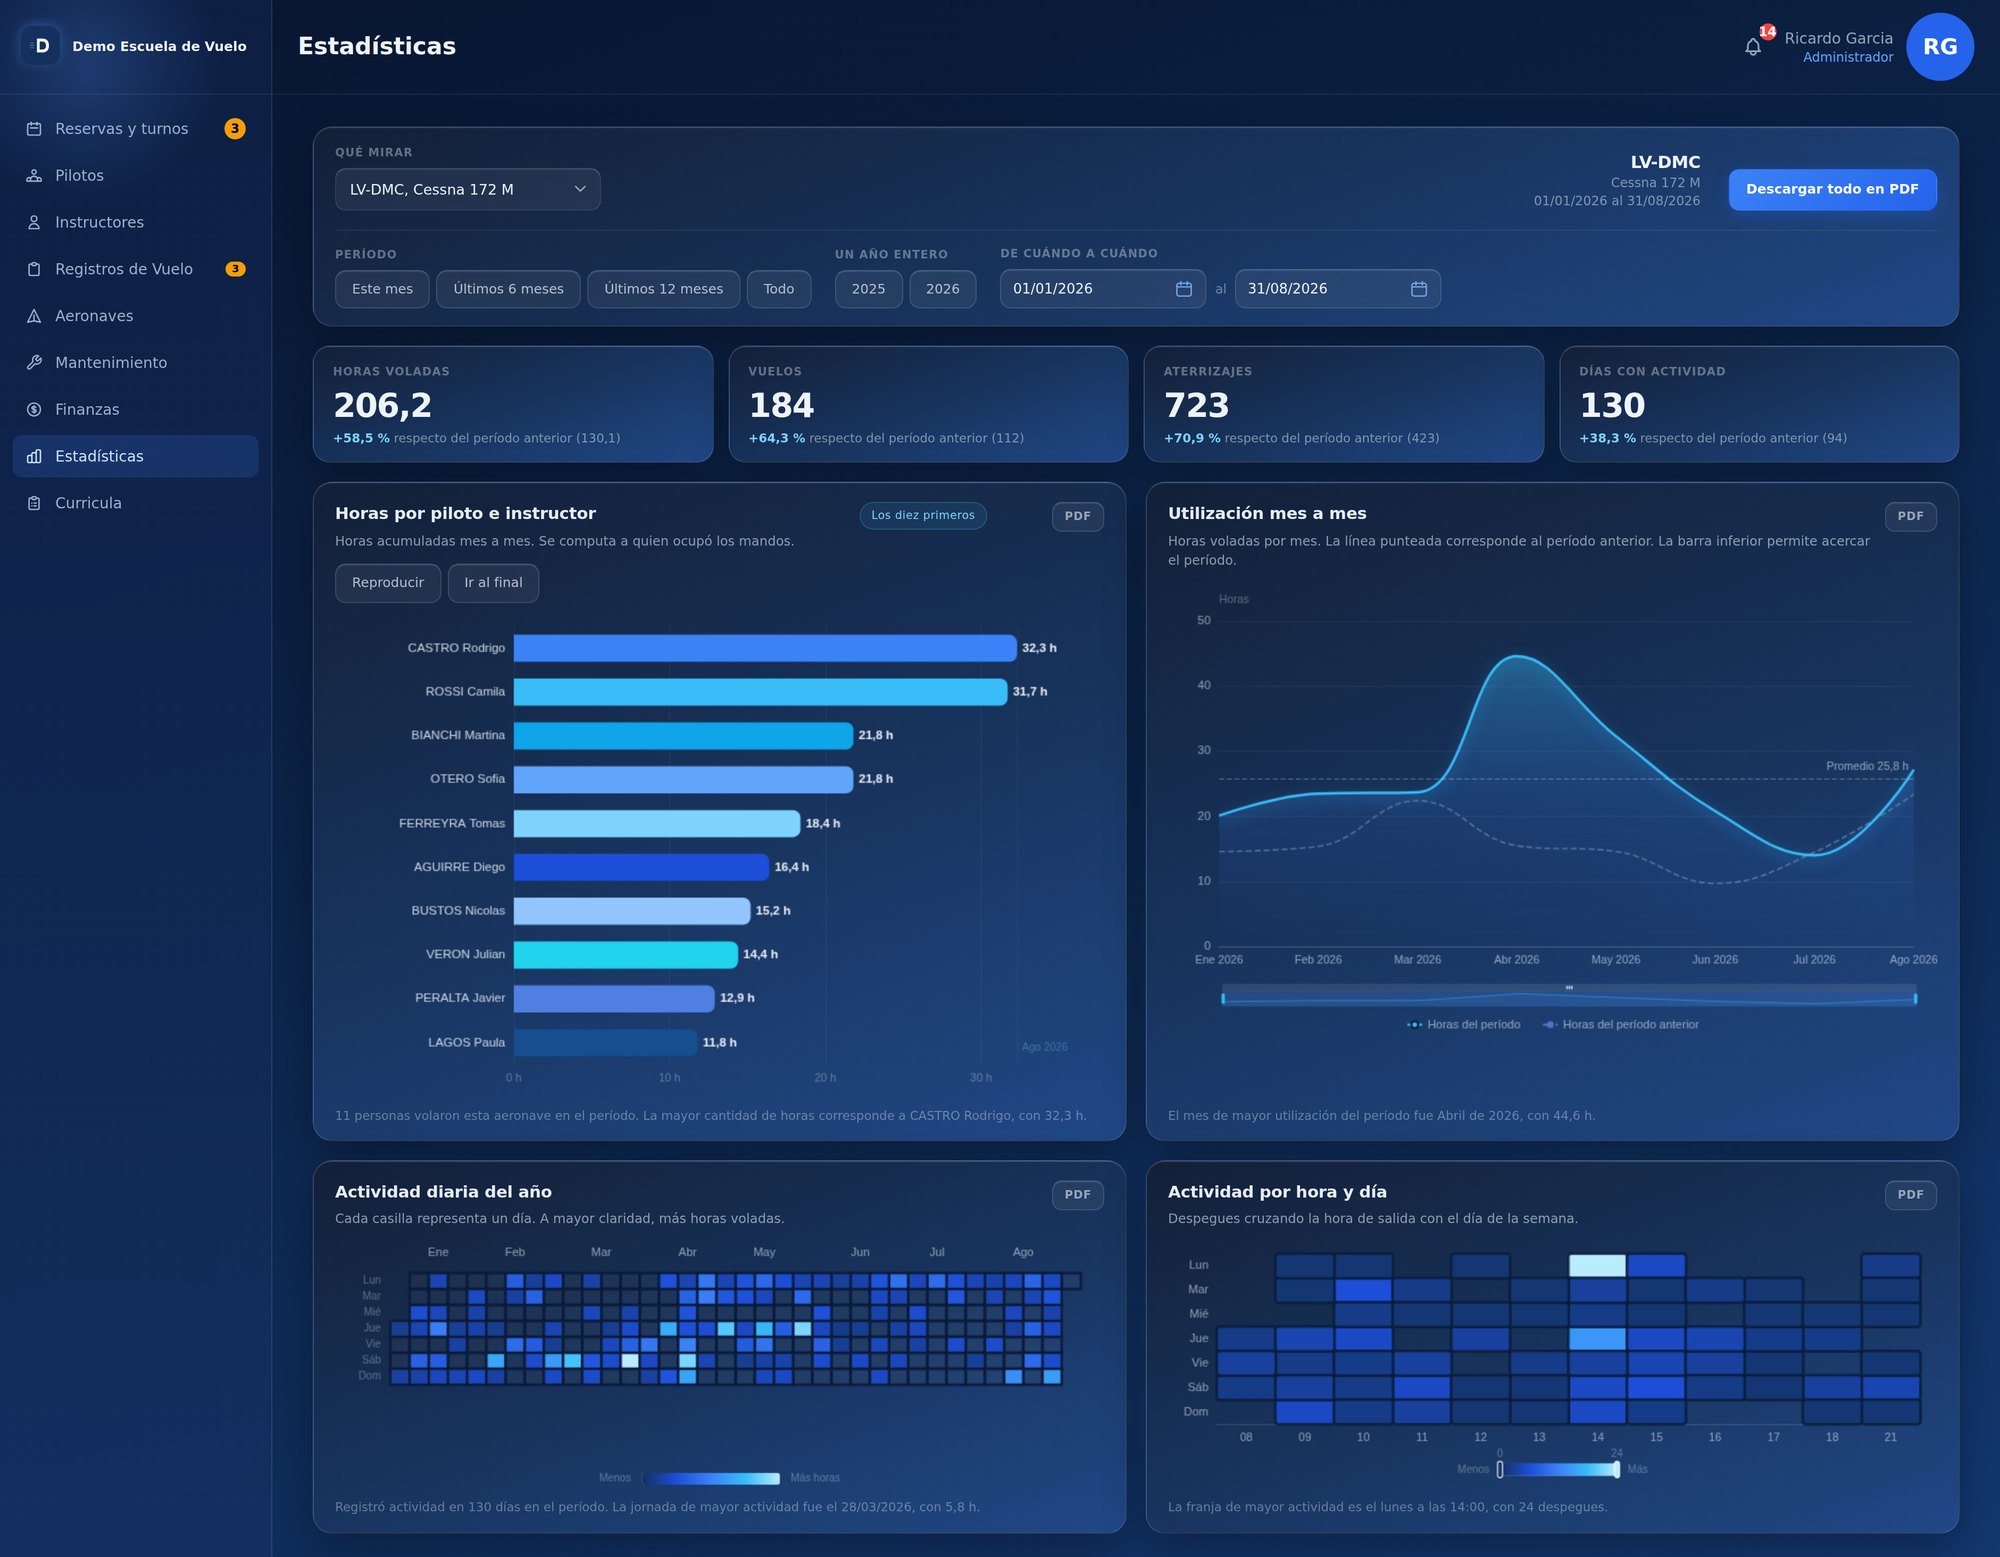Click the ROSSI Camila bar
The height and width of the screenshot is (1557, 2000).
click(x=760, y=692)
